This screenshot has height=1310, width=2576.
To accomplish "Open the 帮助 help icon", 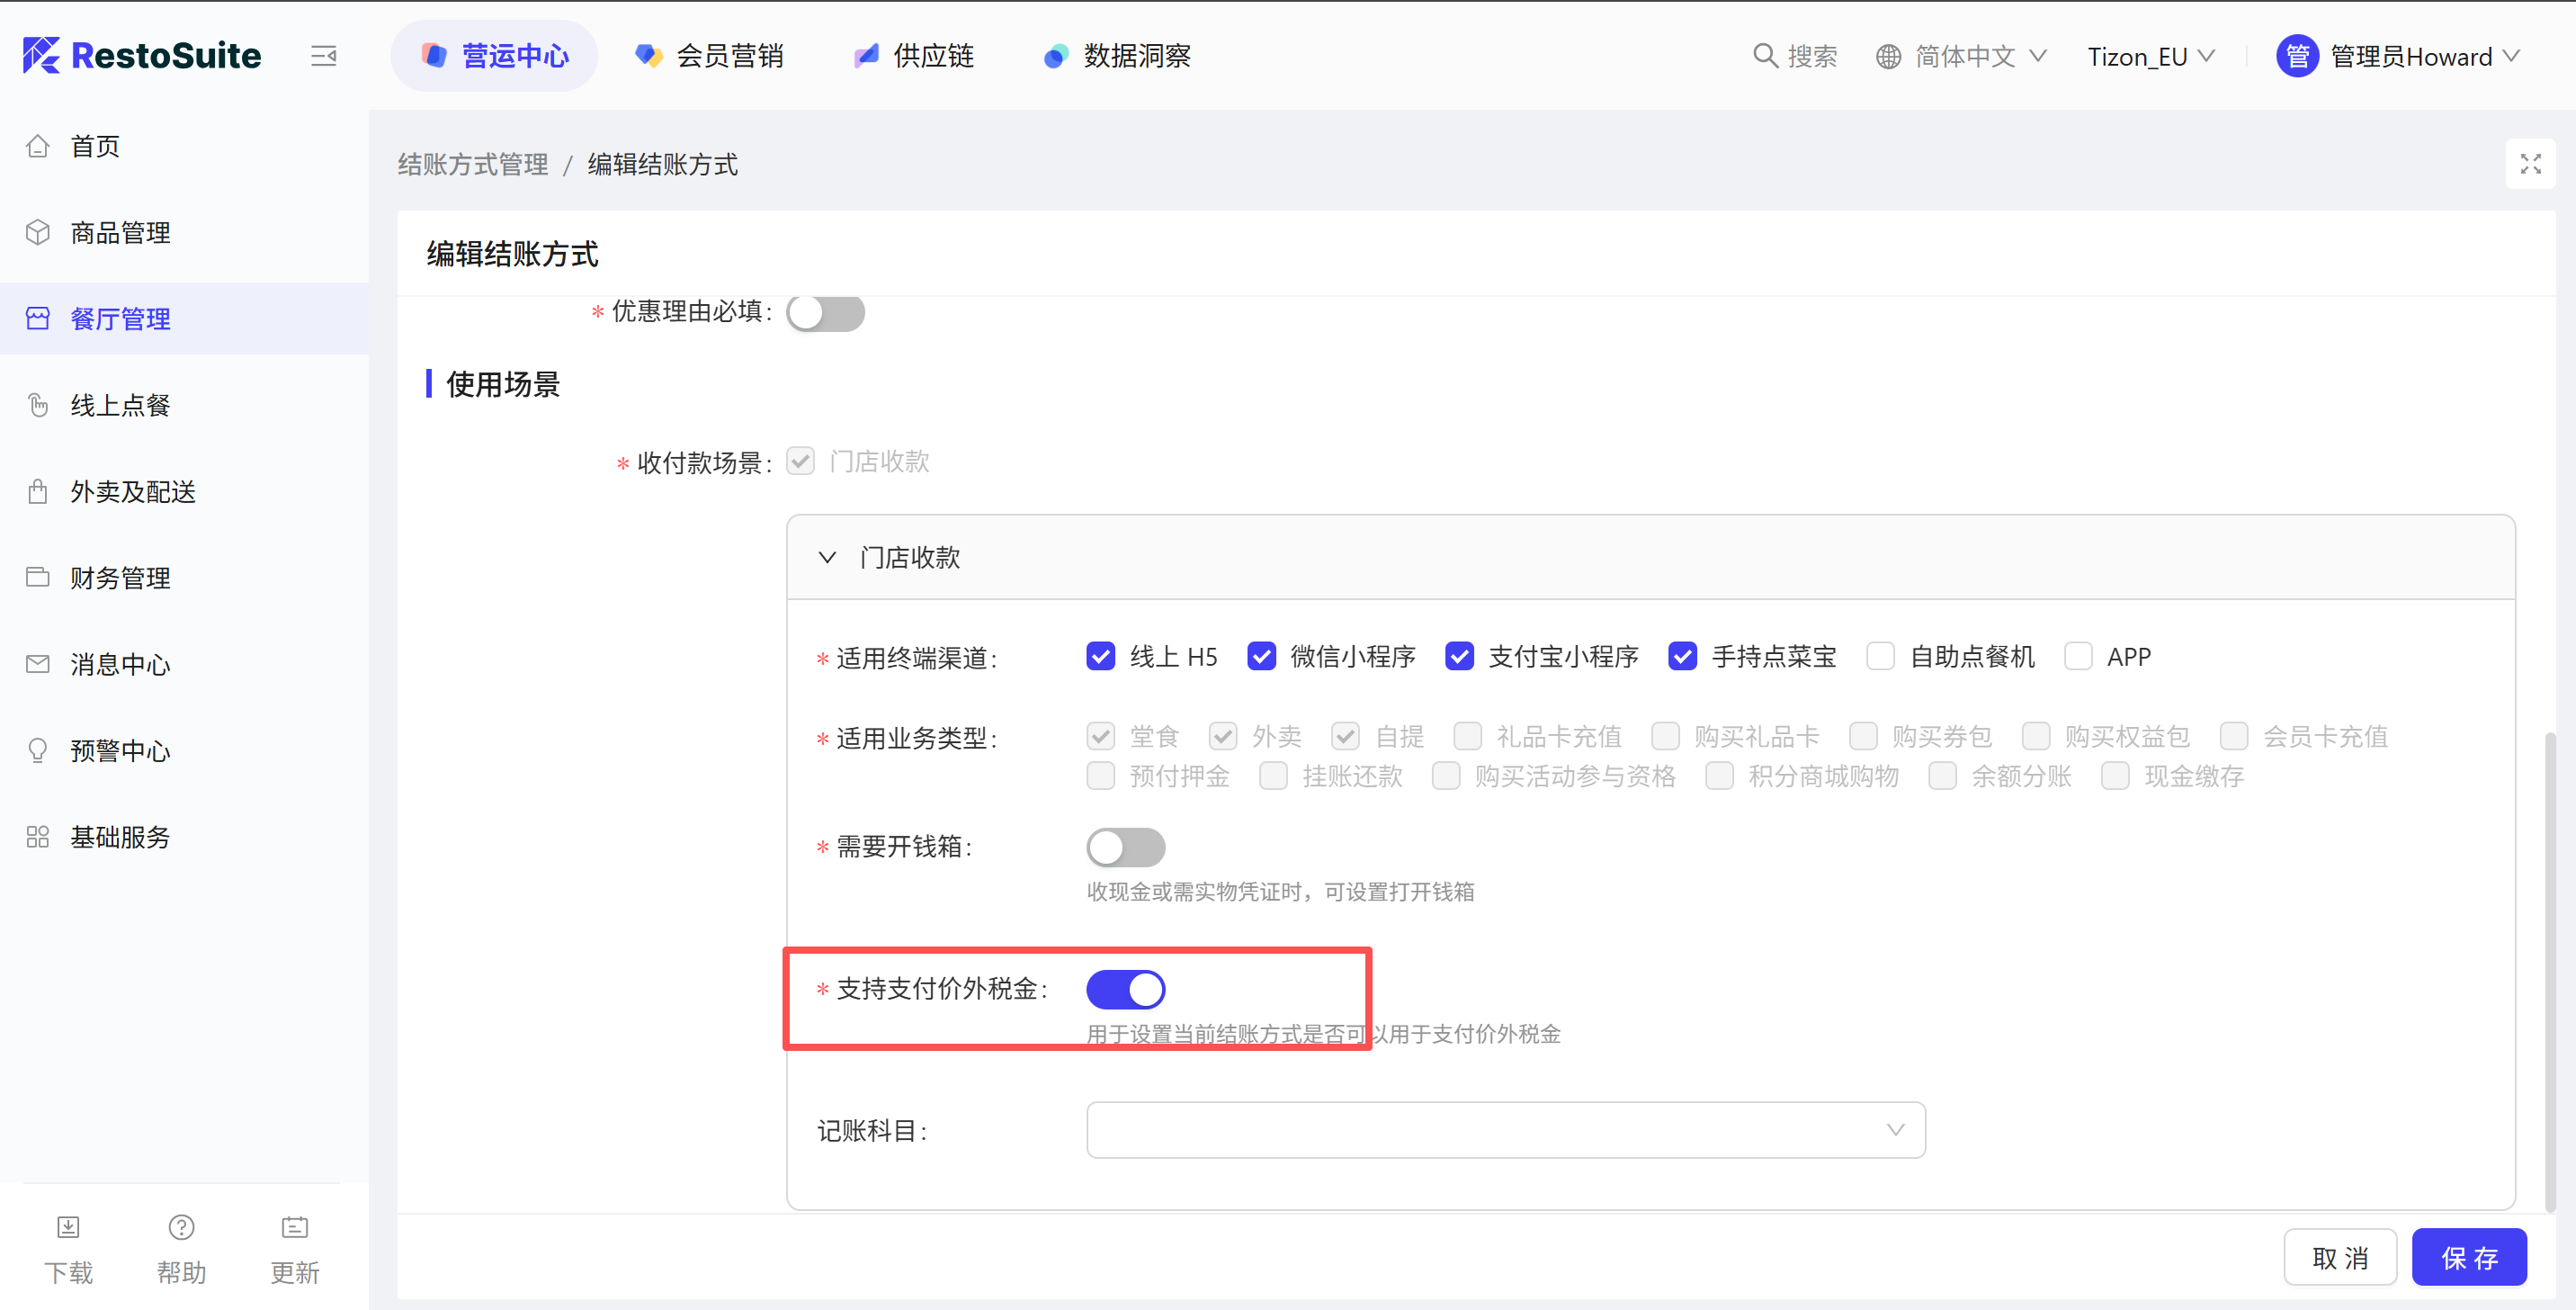I will click(x=181, y=1227).
